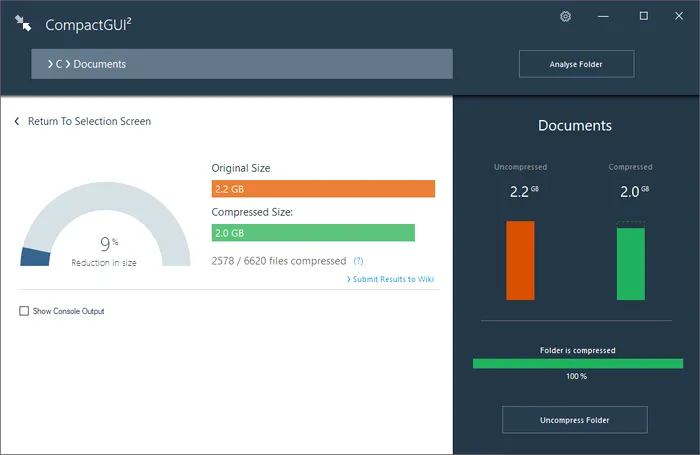This screenshot has width=700, height=455.
Task: Maximize the CompactGUI window
Action: click(643, 17)
